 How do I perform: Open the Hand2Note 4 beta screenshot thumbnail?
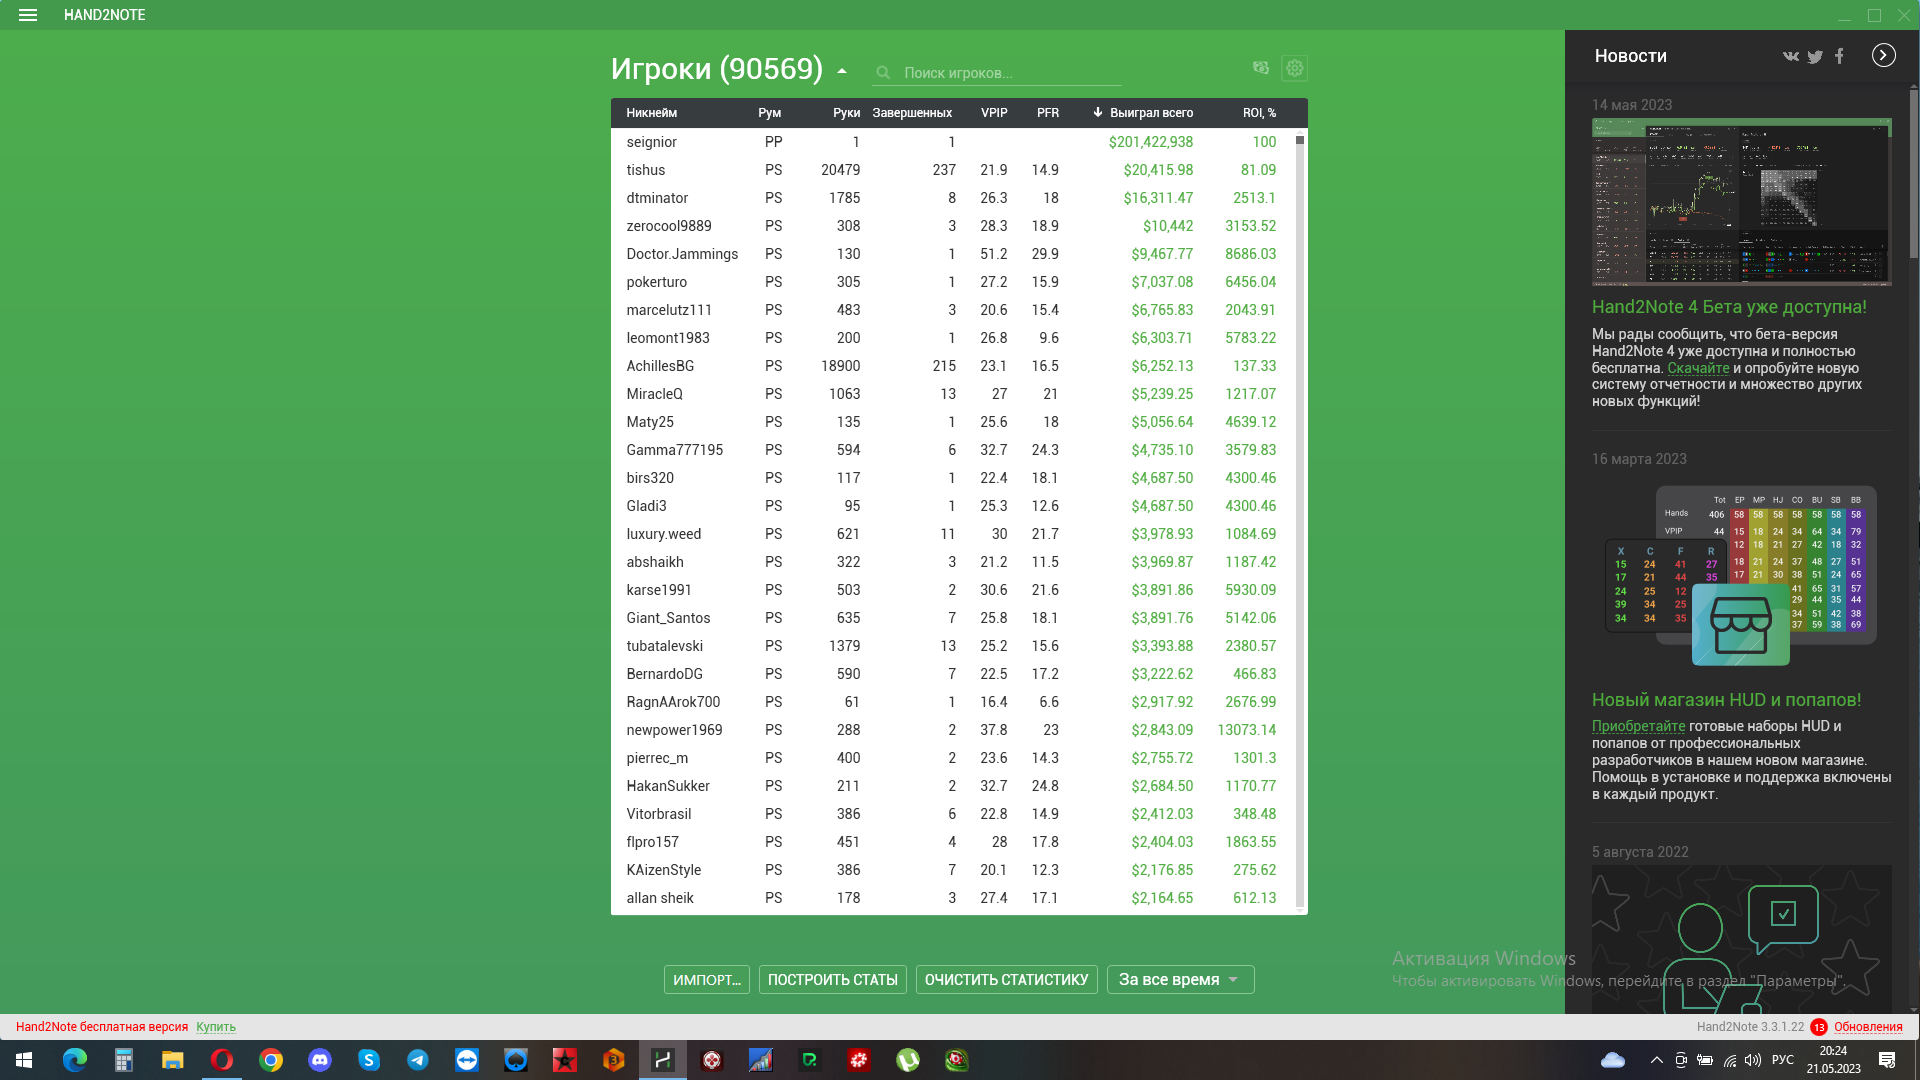click(1741, 202)
